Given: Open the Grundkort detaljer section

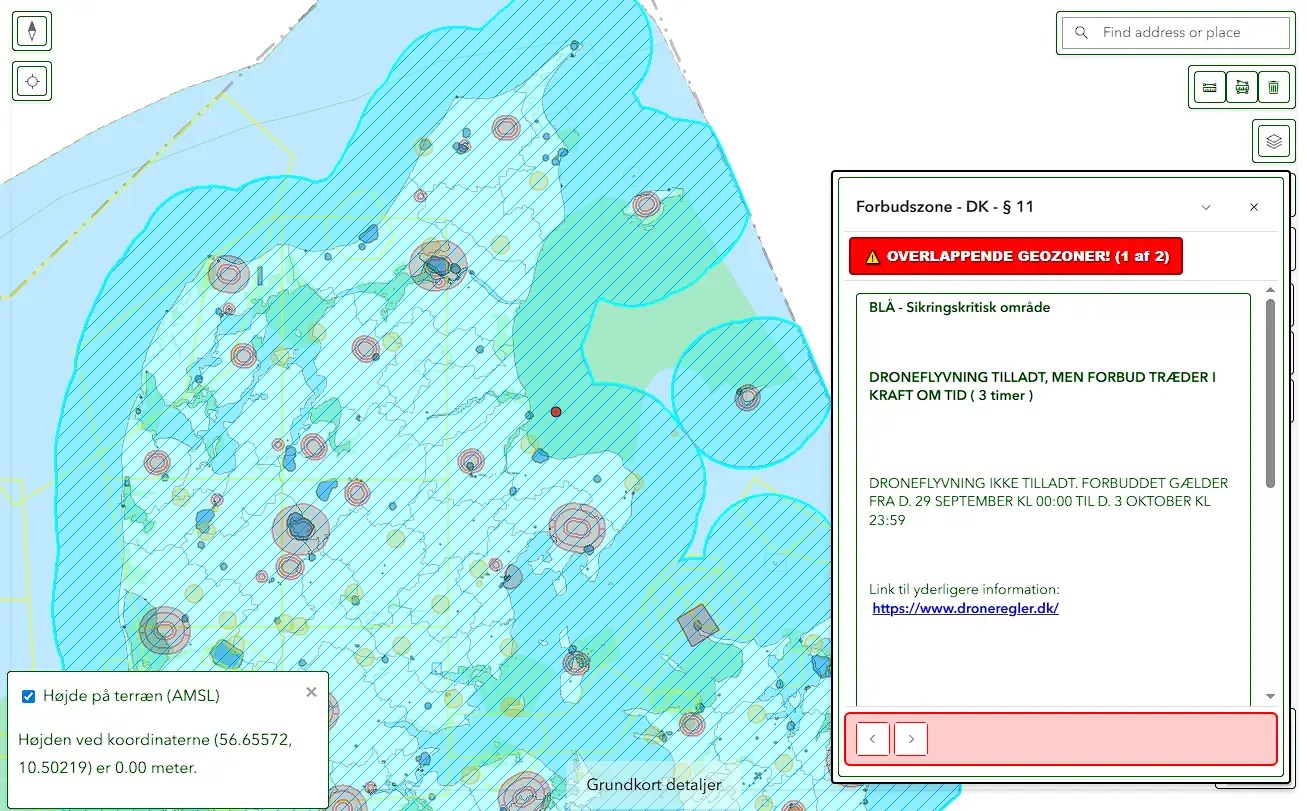Looking at the screenshot, I should click(x=654, y=785).
